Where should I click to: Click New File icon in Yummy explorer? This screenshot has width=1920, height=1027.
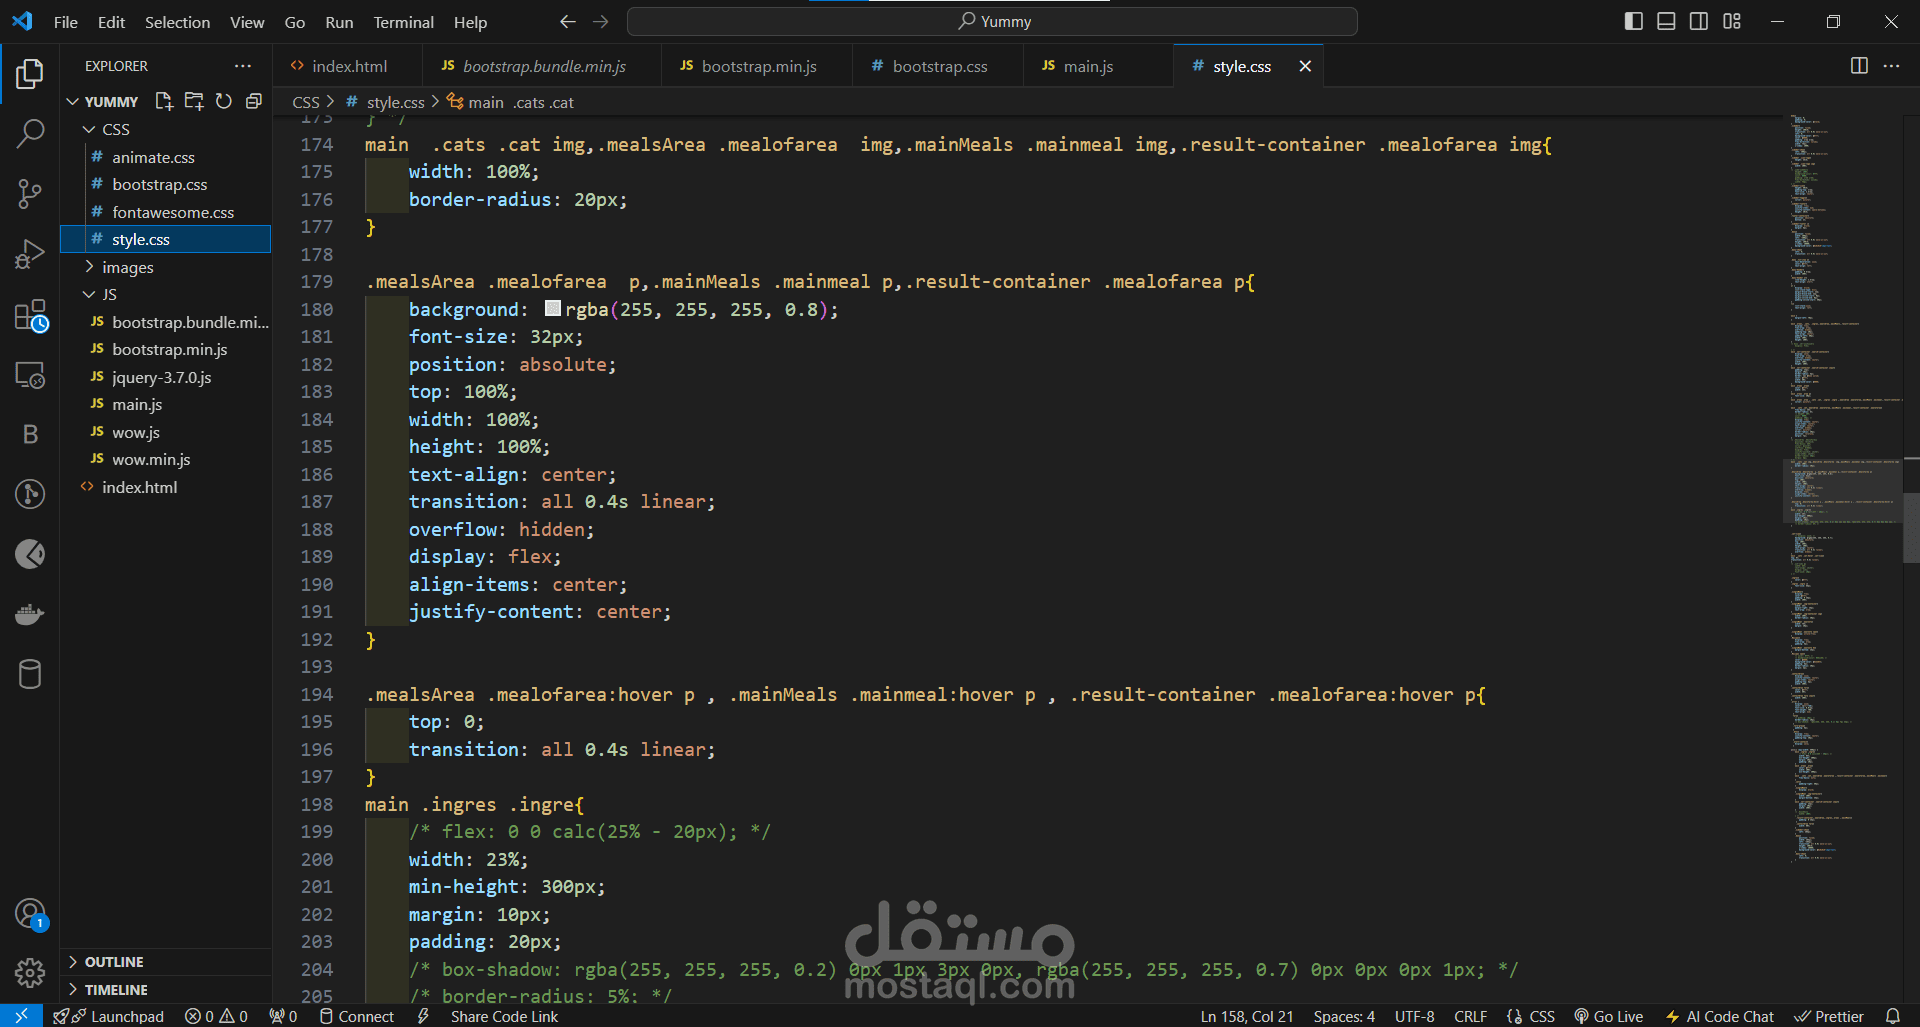point(164,101)
